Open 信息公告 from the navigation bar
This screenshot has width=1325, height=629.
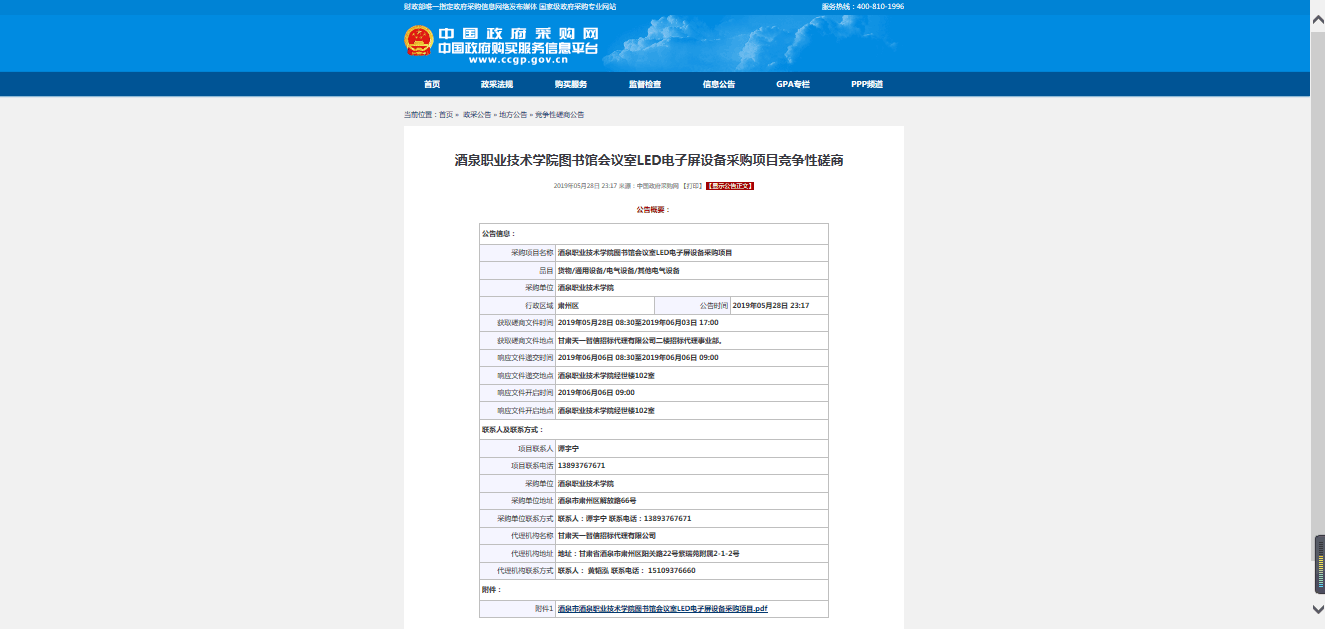click(x=718, y=85)
